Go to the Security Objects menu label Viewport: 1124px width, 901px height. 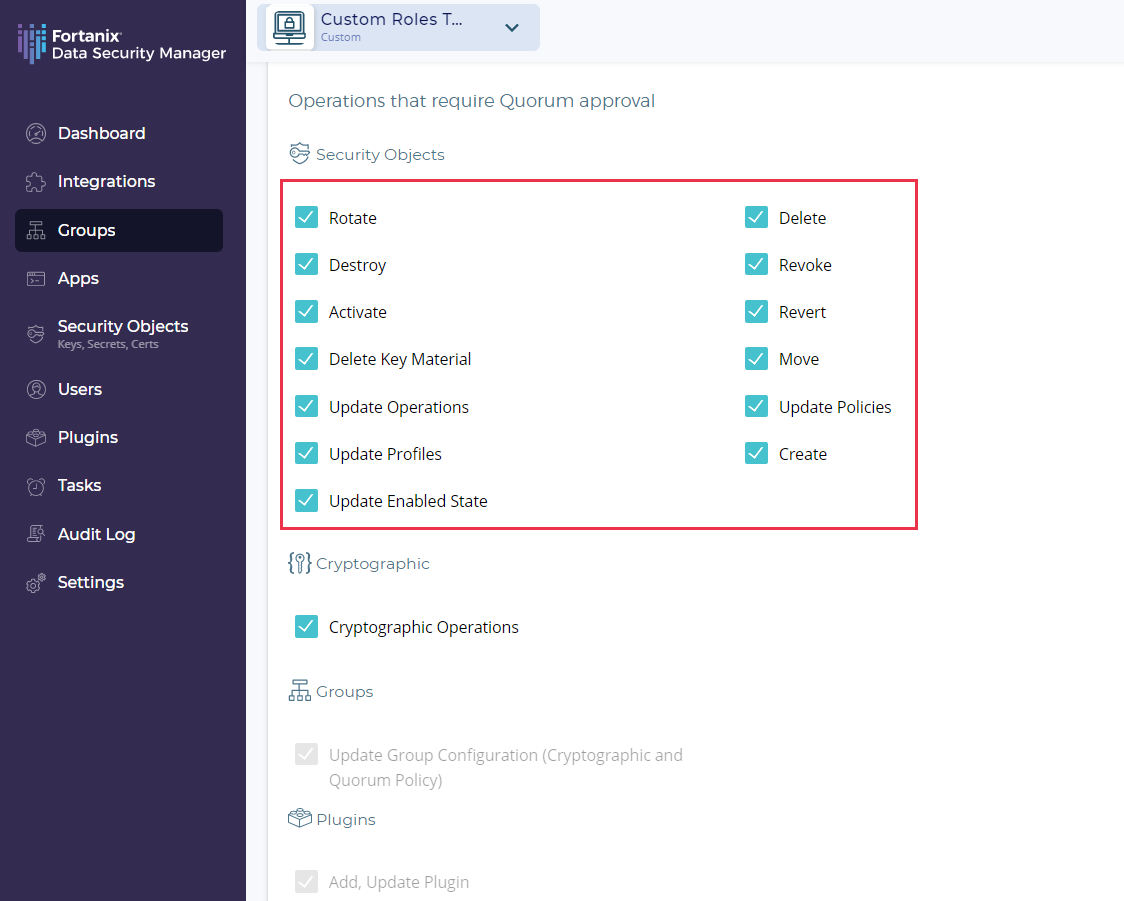pos(123,327)
